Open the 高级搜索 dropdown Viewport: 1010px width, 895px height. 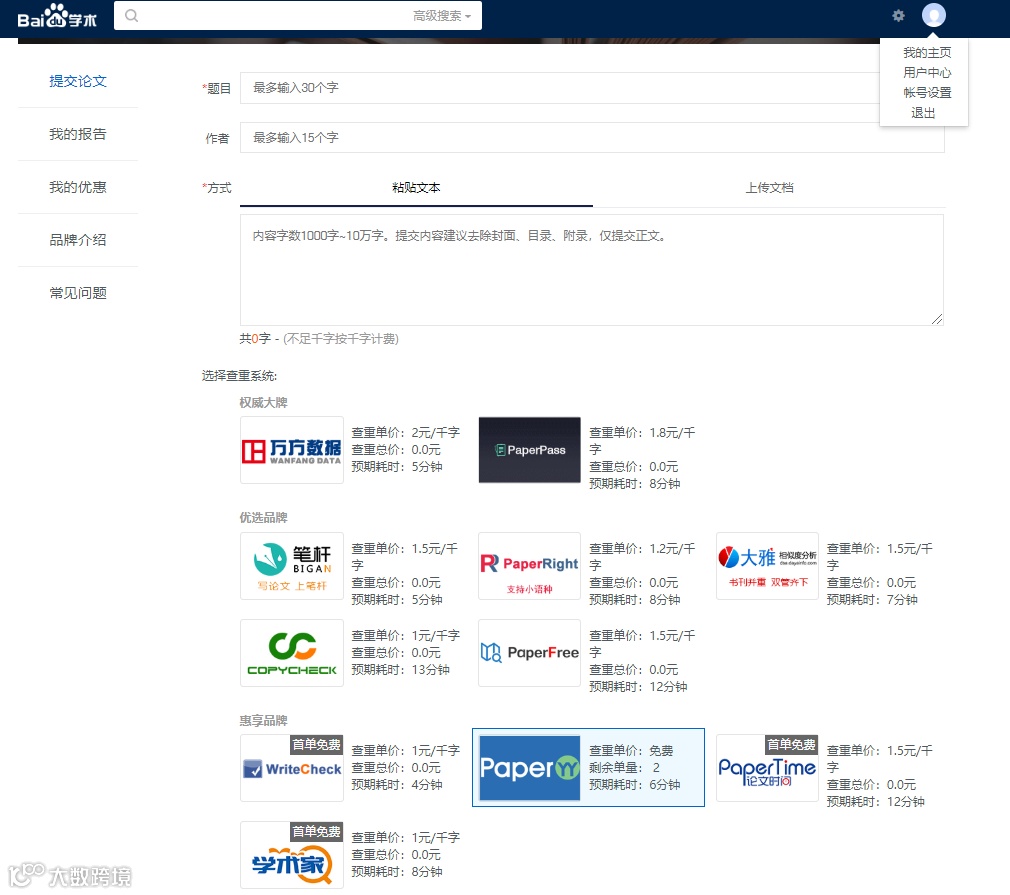[442, 16]
